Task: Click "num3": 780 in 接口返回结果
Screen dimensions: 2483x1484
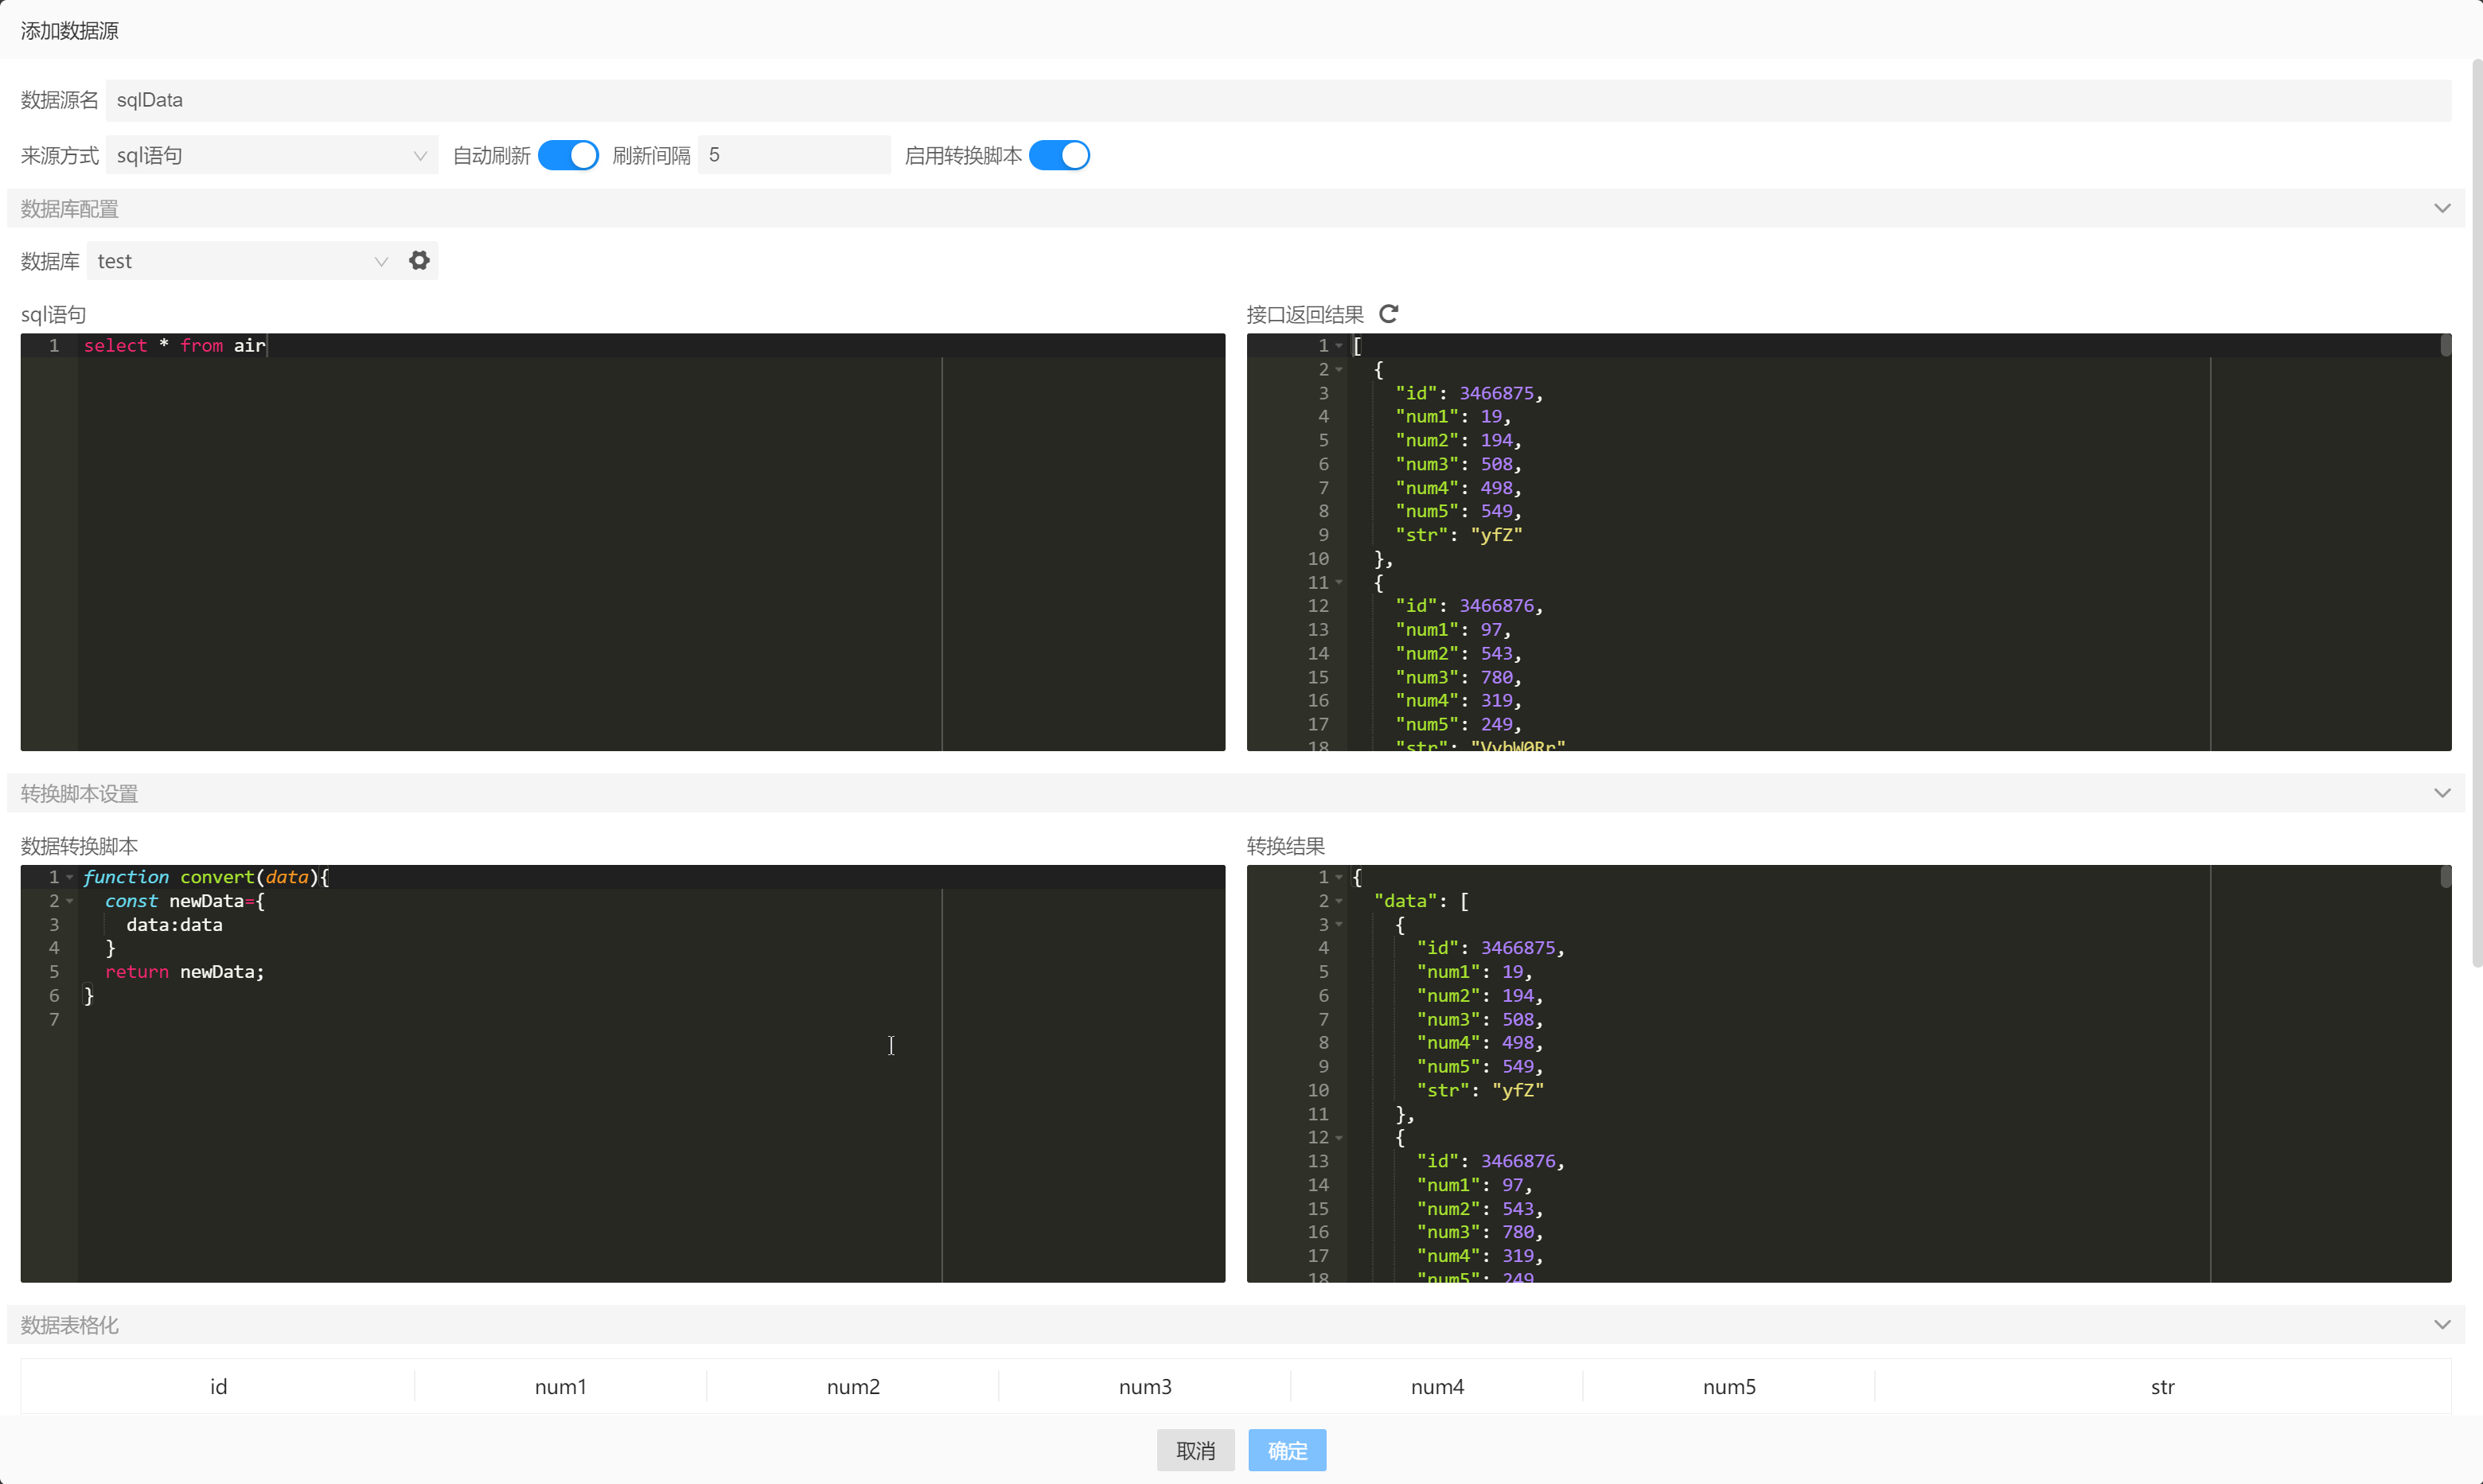Action: (x=1458, y=677)
